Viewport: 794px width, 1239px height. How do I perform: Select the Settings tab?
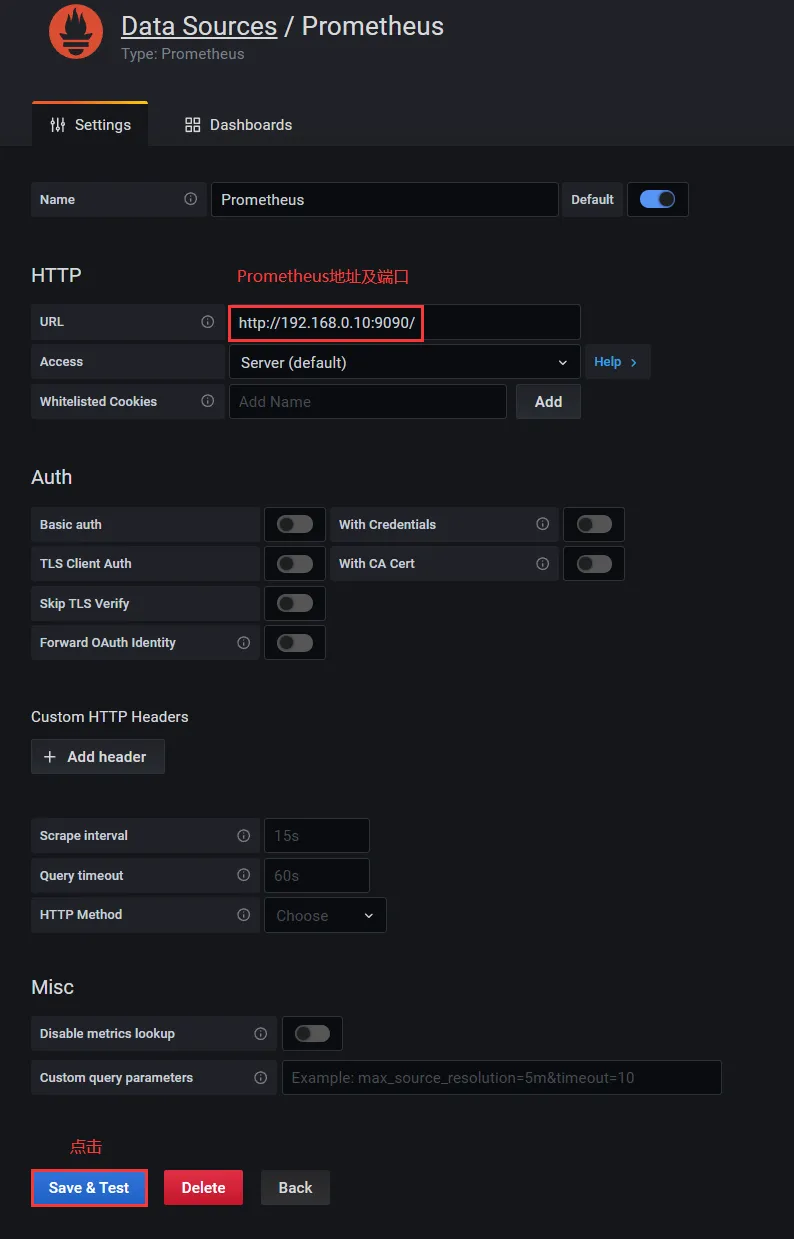90,125
